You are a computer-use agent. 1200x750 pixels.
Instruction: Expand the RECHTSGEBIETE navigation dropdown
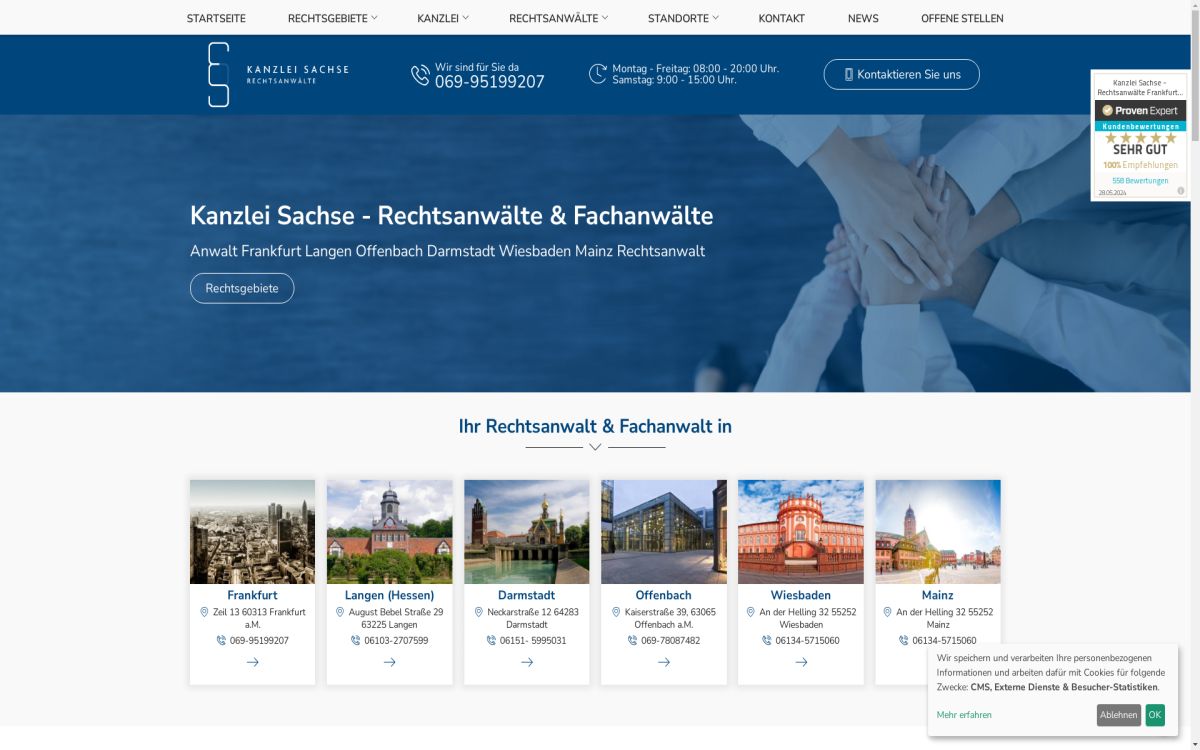[330, 17]
